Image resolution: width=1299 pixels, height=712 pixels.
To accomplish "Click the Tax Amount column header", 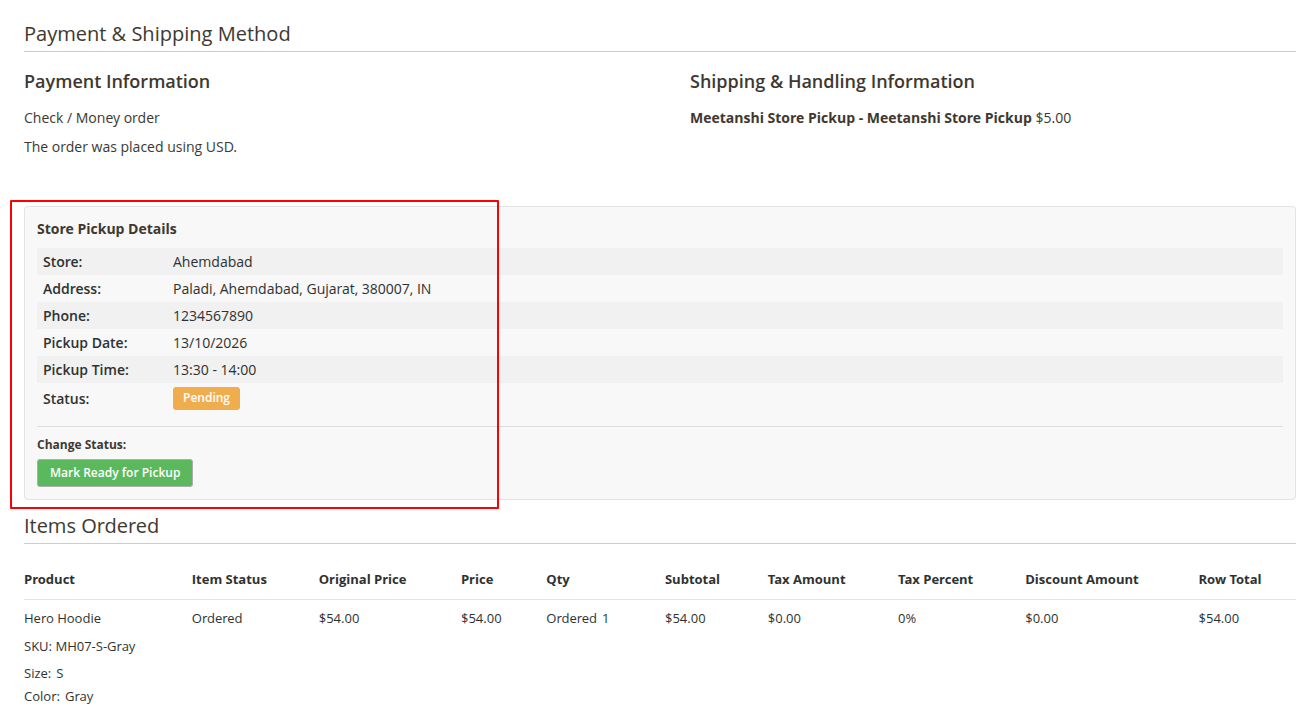I will click(806, 580).
